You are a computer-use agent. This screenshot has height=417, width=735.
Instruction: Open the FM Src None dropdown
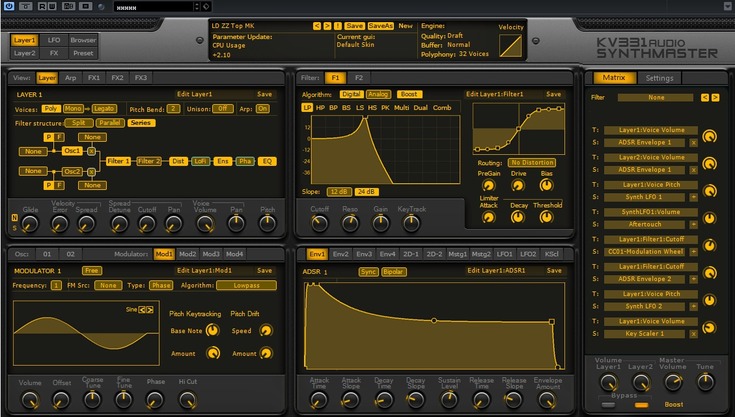pos(108,285)
